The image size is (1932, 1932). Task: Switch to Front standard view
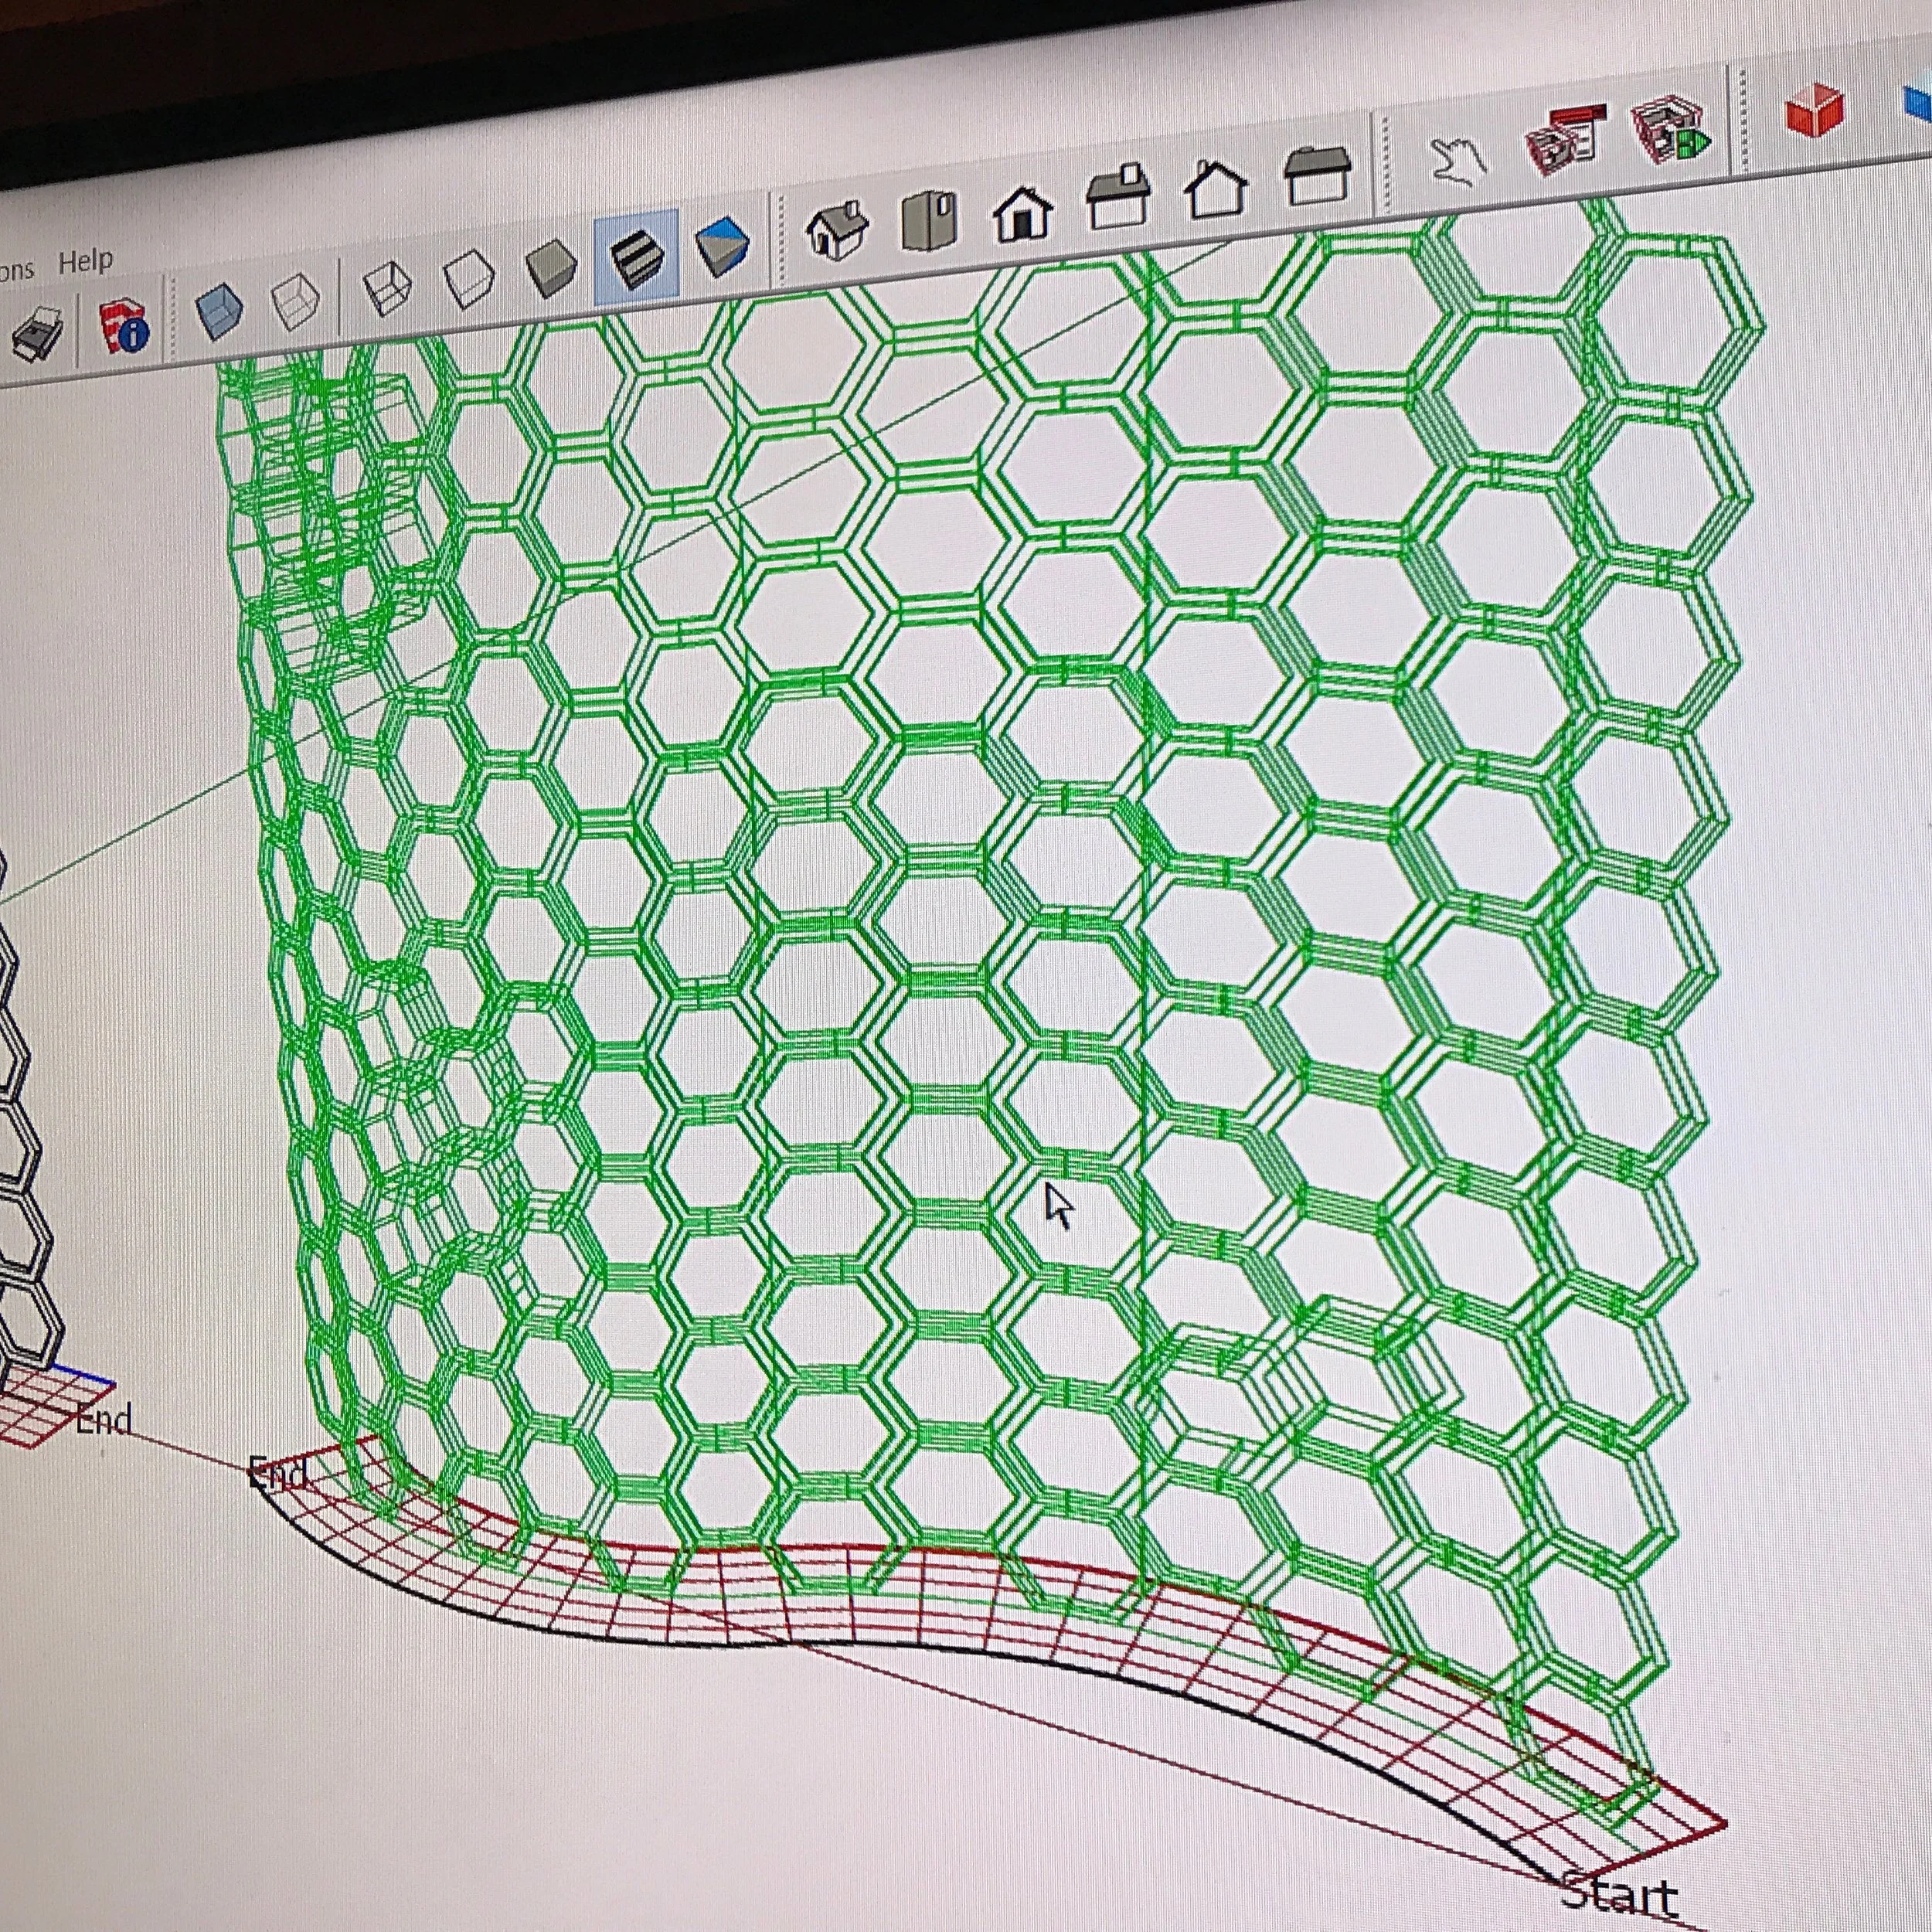pos(1022,213)
